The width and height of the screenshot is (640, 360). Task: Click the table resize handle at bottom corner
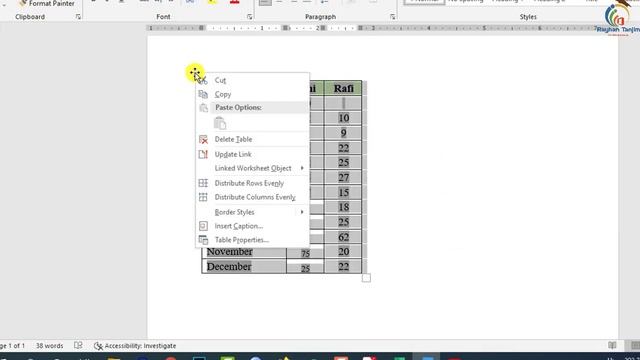[366, 278]
